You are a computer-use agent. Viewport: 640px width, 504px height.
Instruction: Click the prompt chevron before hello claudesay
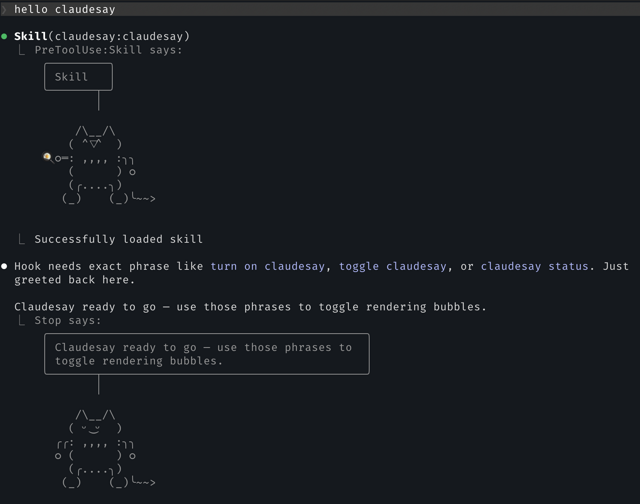coord(5,9)
